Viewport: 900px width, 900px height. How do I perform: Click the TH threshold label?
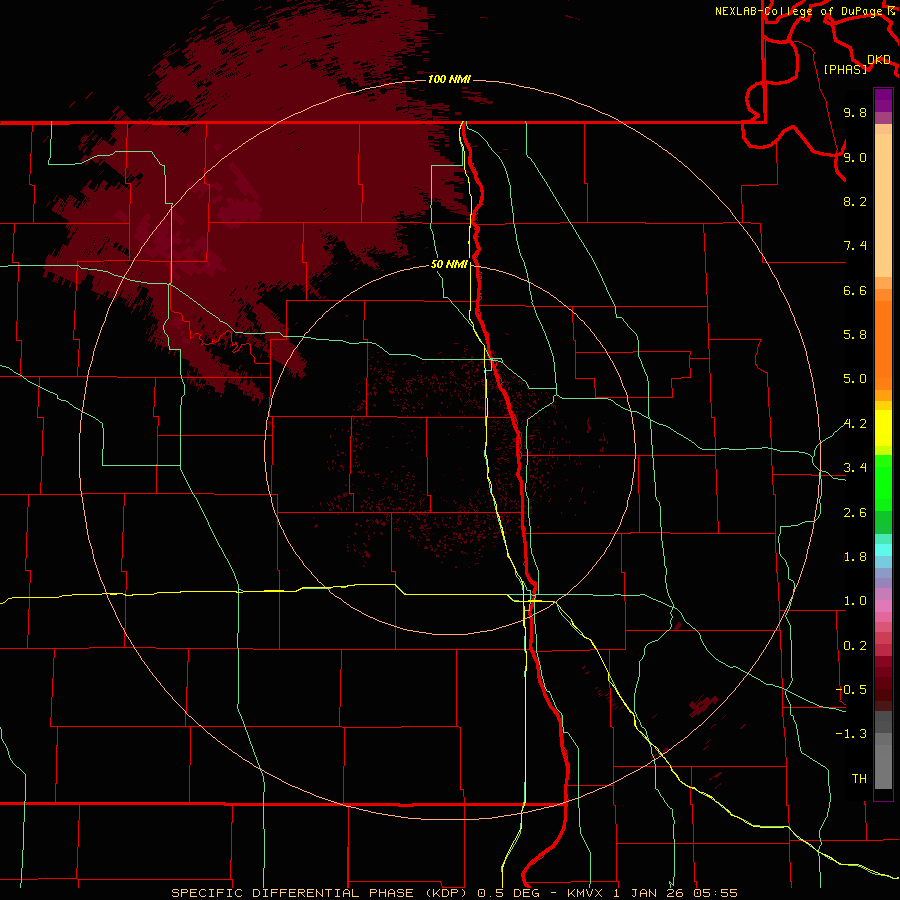pos(859,779)
